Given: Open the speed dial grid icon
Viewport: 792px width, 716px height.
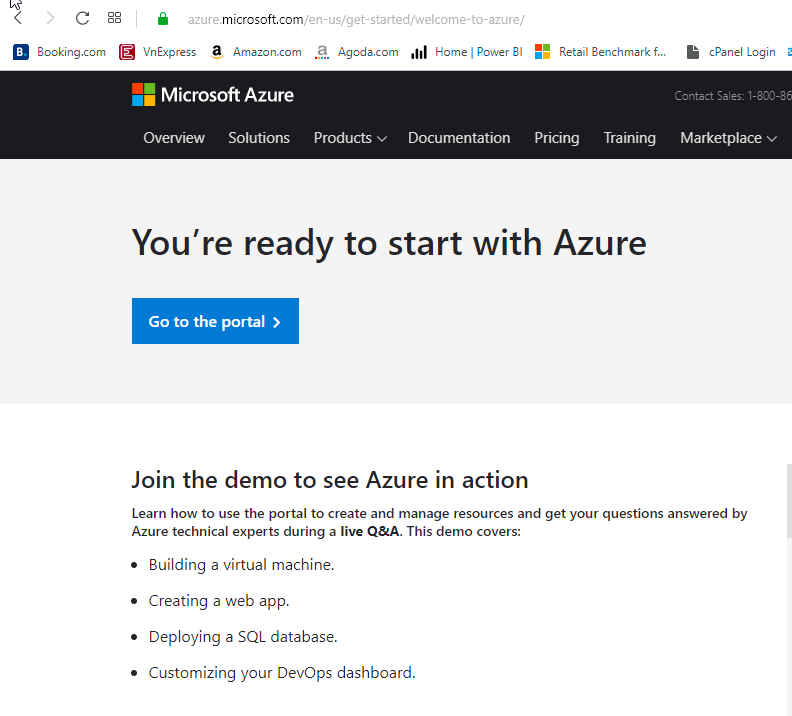Looking at the screenshot, I should point(115,18).
